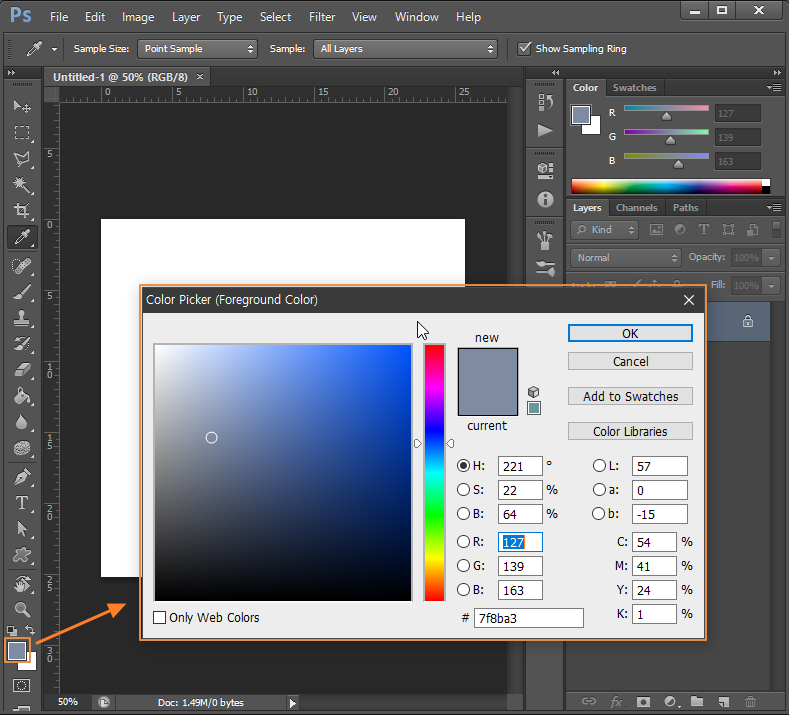
Task: Click the foreground color swatch in toolbox
Action: pos(17,651)
